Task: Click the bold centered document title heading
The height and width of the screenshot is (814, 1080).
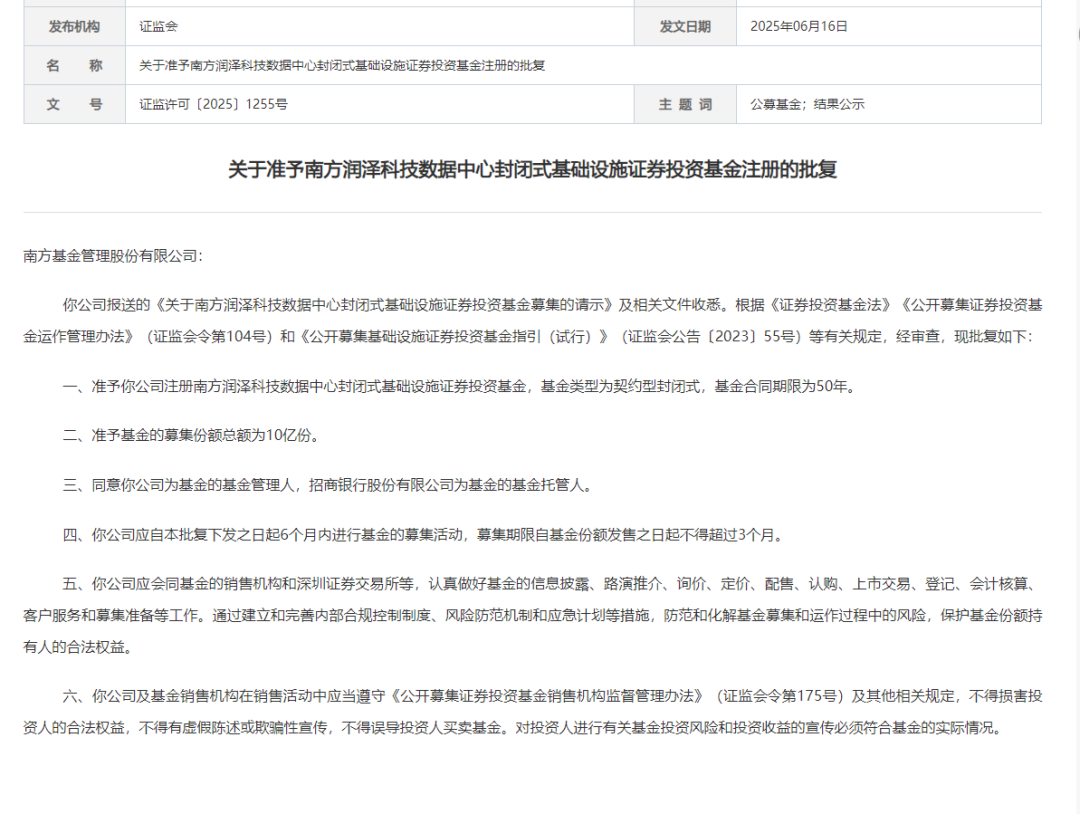Action: click(x=532, y=169)
